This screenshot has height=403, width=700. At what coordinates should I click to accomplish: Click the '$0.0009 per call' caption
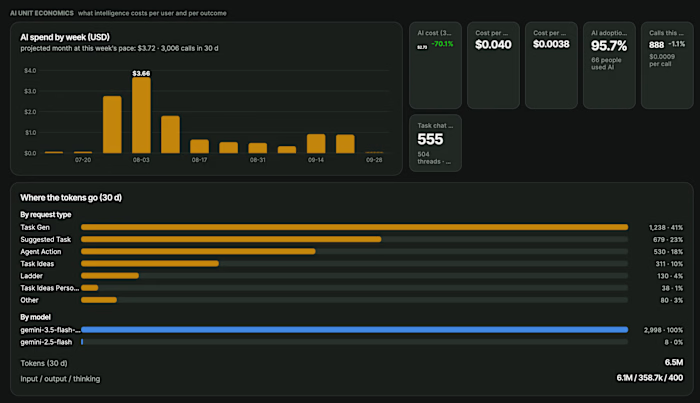coord(662,60)
